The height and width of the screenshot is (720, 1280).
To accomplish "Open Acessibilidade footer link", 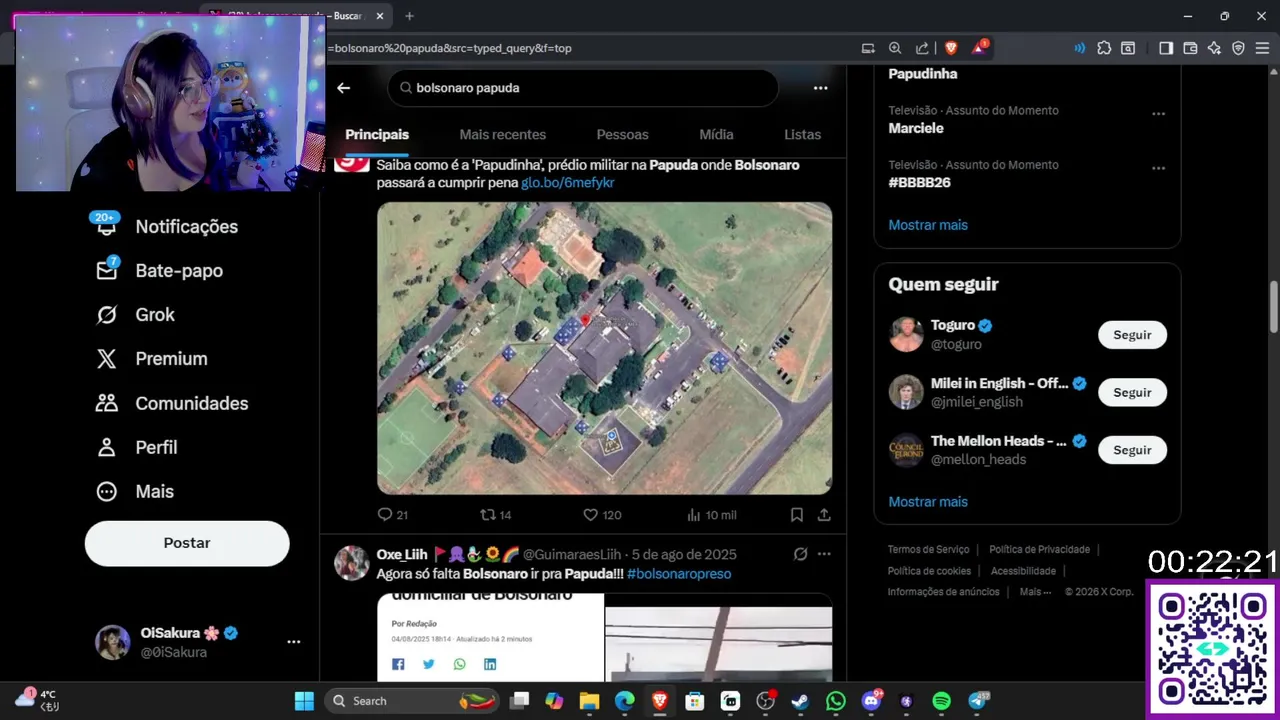I will click(x=1023, y=571).
